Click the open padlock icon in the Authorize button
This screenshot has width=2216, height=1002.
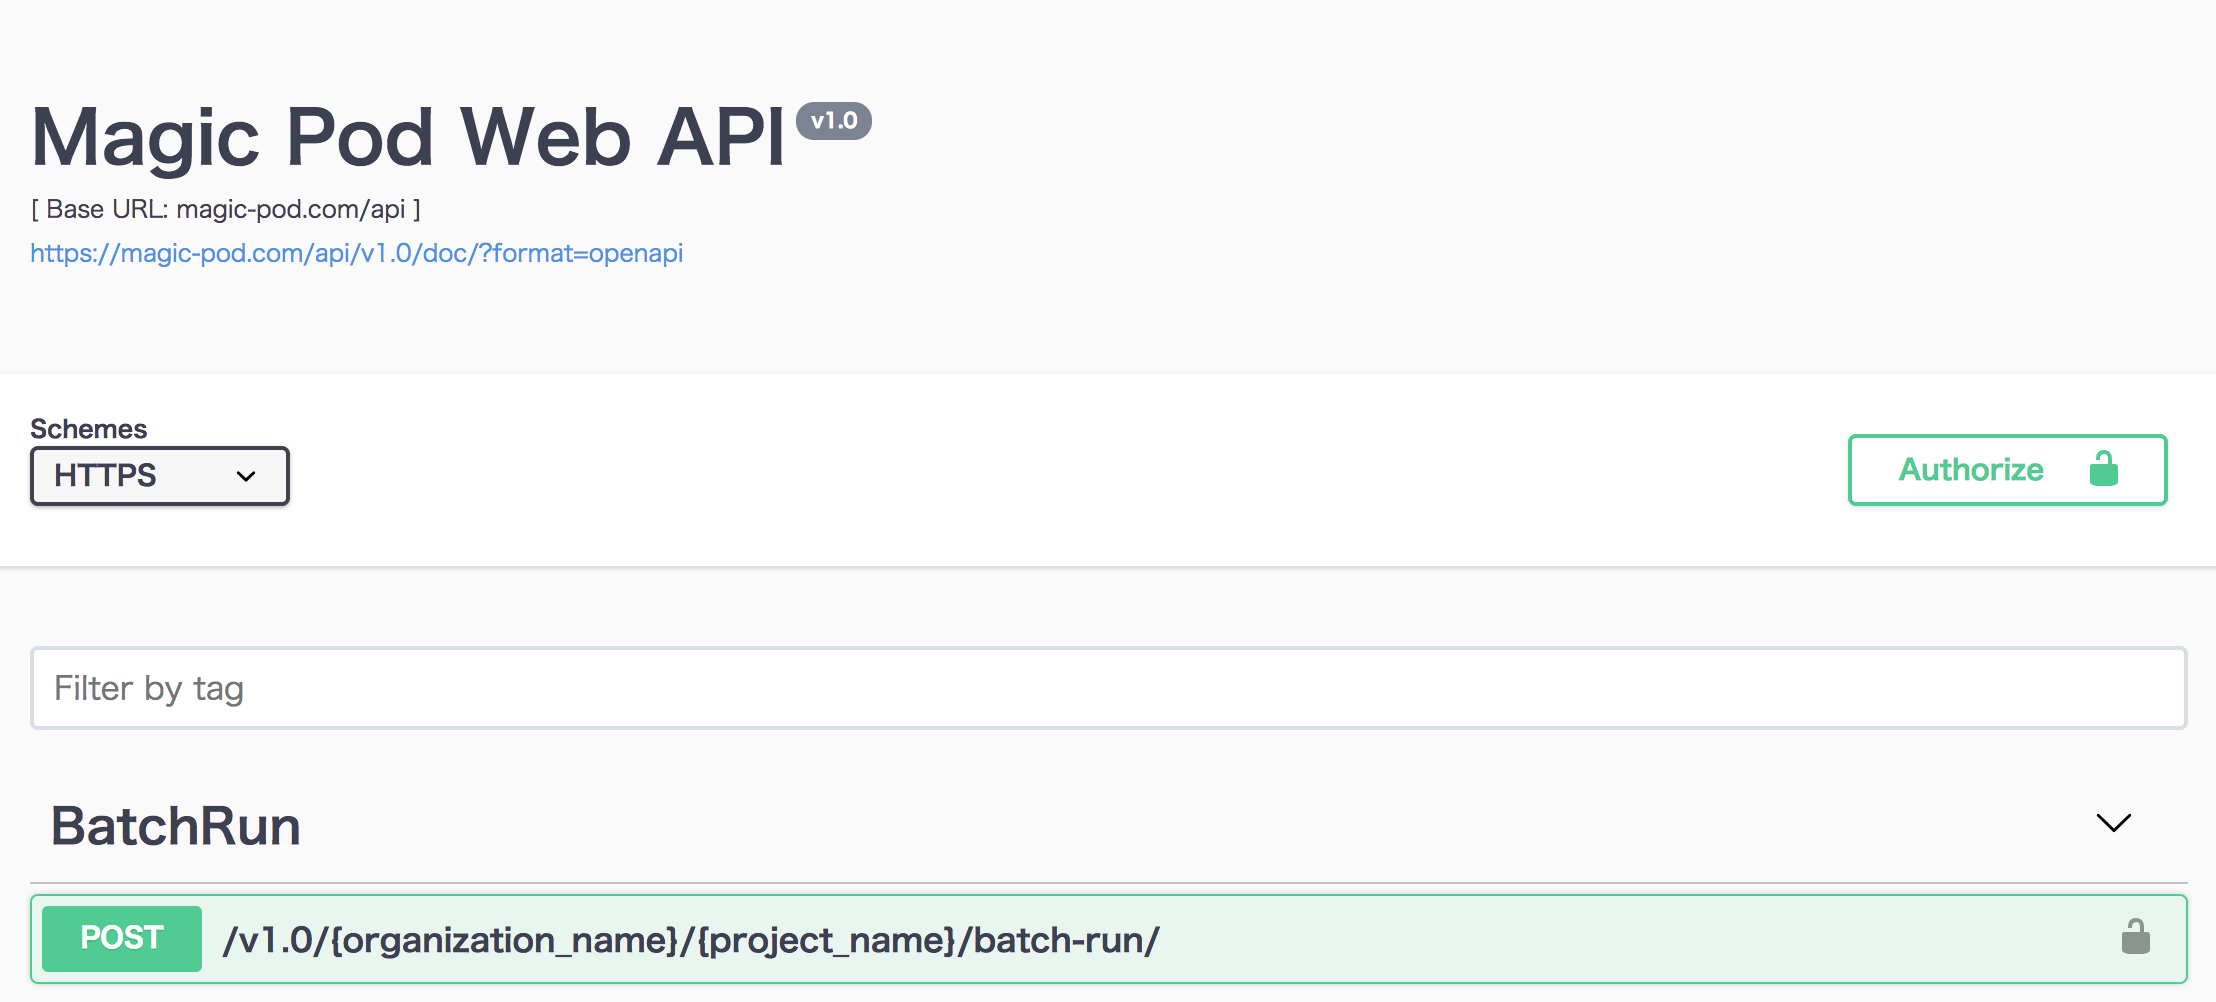[x=2103, y=470]
